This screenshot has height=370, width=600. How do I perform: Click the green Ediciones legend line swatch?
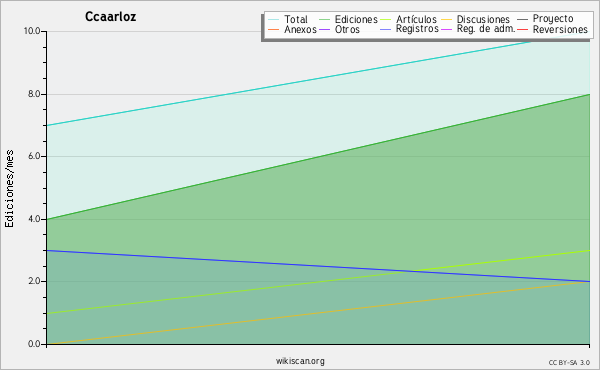click(324, 19)
